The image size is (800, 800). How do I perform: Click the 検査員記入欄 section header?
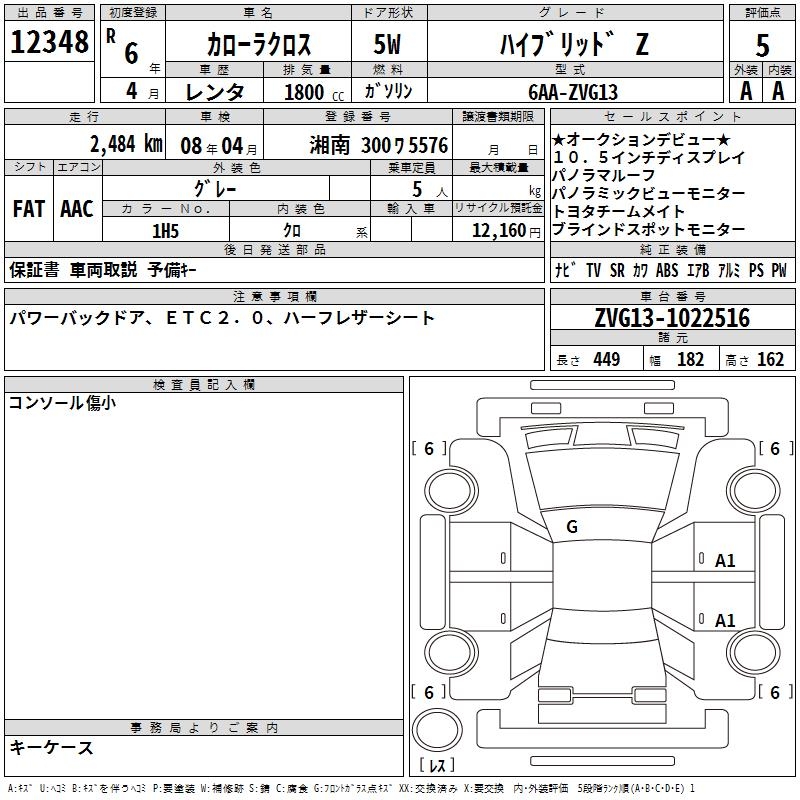point(204,385)
